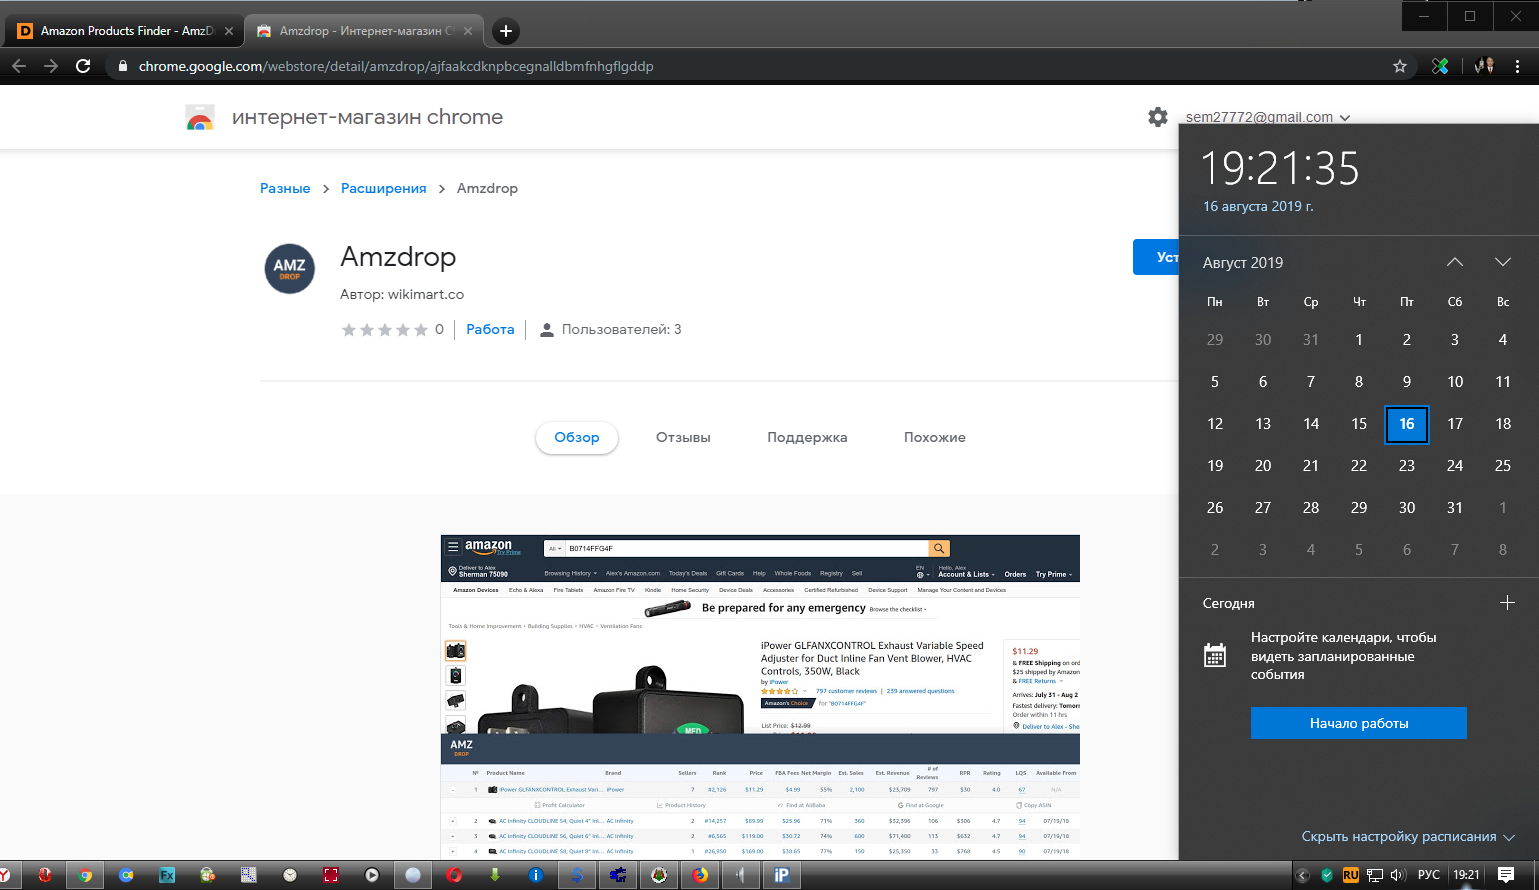Click the Amzdrop AMZ extension logo

click(x=290, y=269)
